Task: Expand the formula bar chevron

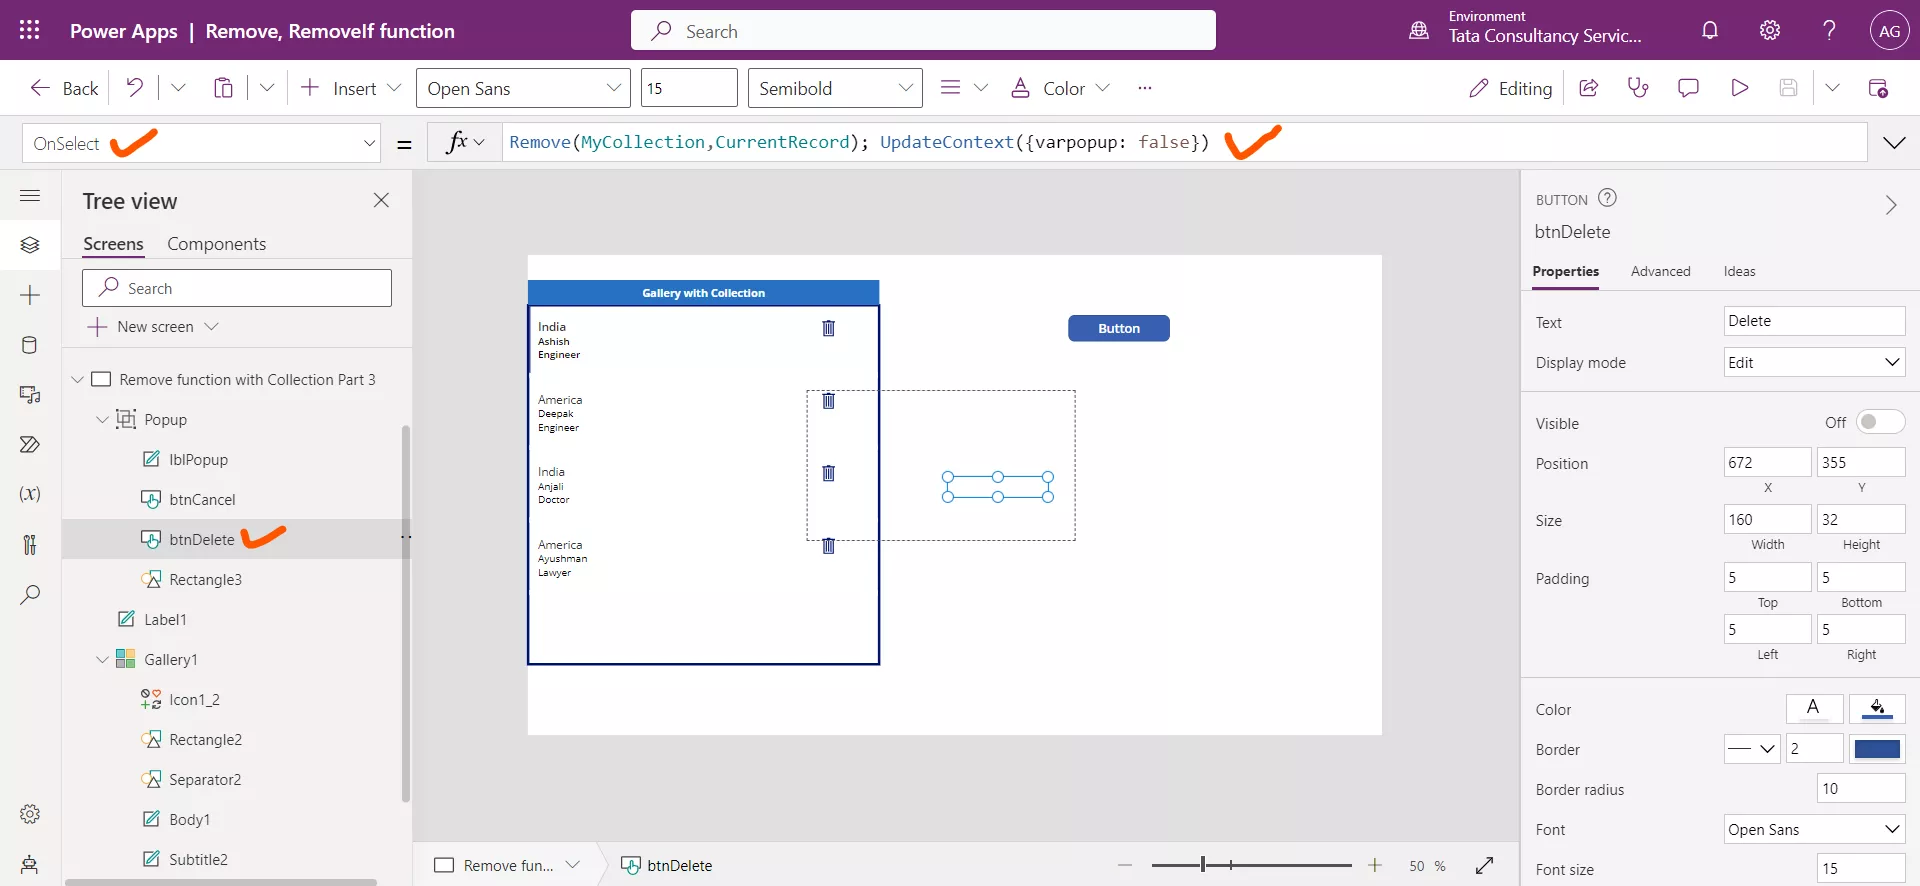Action: [x=1894, y=143]
